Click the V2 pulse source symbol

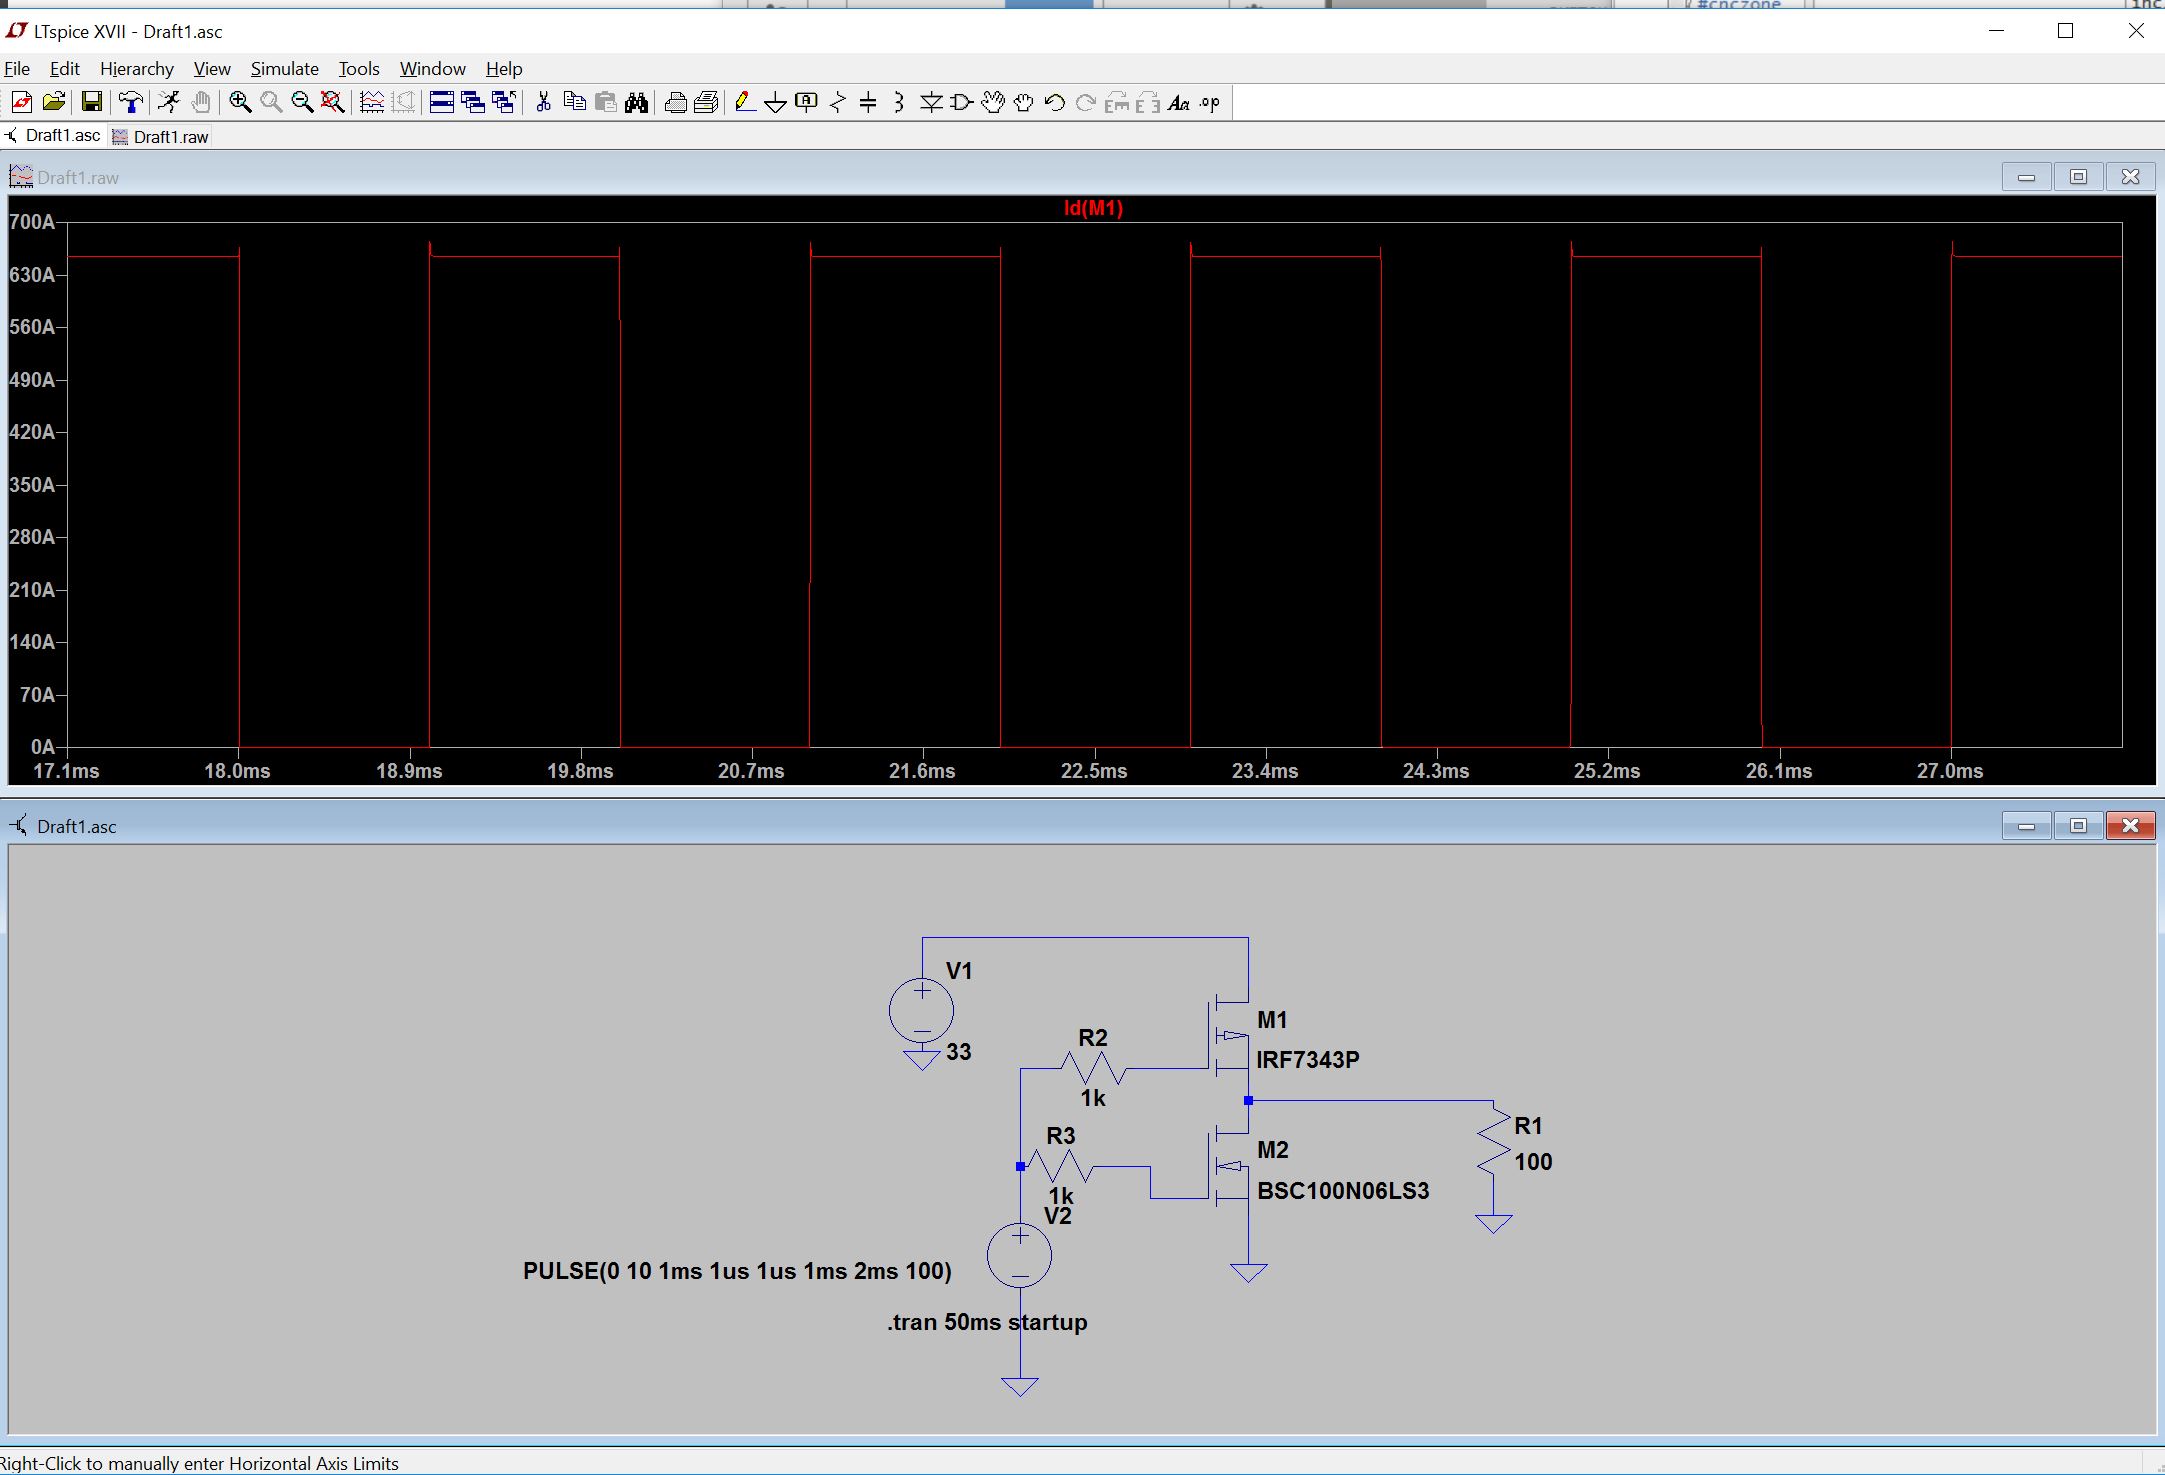[1019, 1256]
